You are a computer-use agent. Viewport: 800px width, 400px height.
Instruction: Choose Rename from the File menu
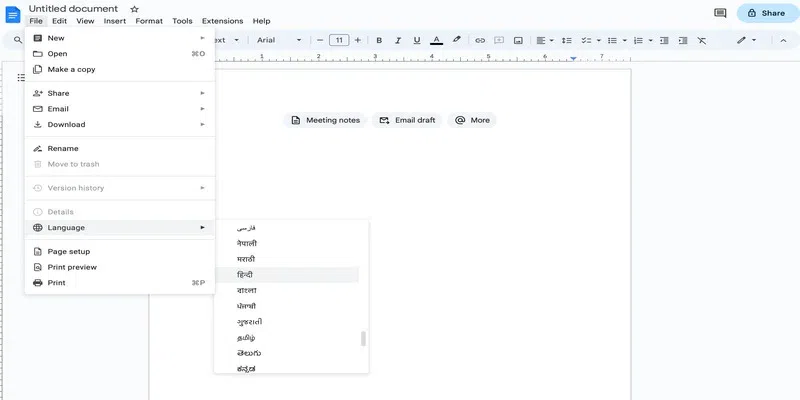point(119,148)
